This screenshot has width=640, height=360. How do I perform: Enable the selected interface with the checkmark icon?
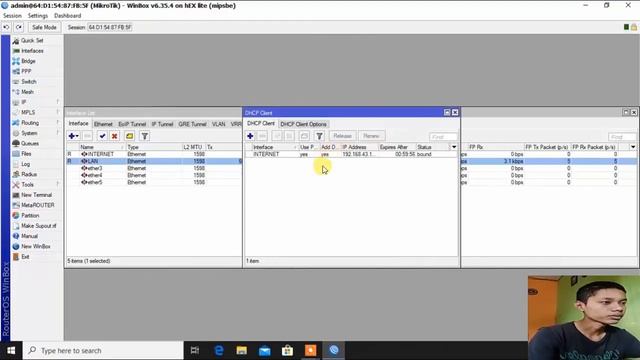(102, 136)
